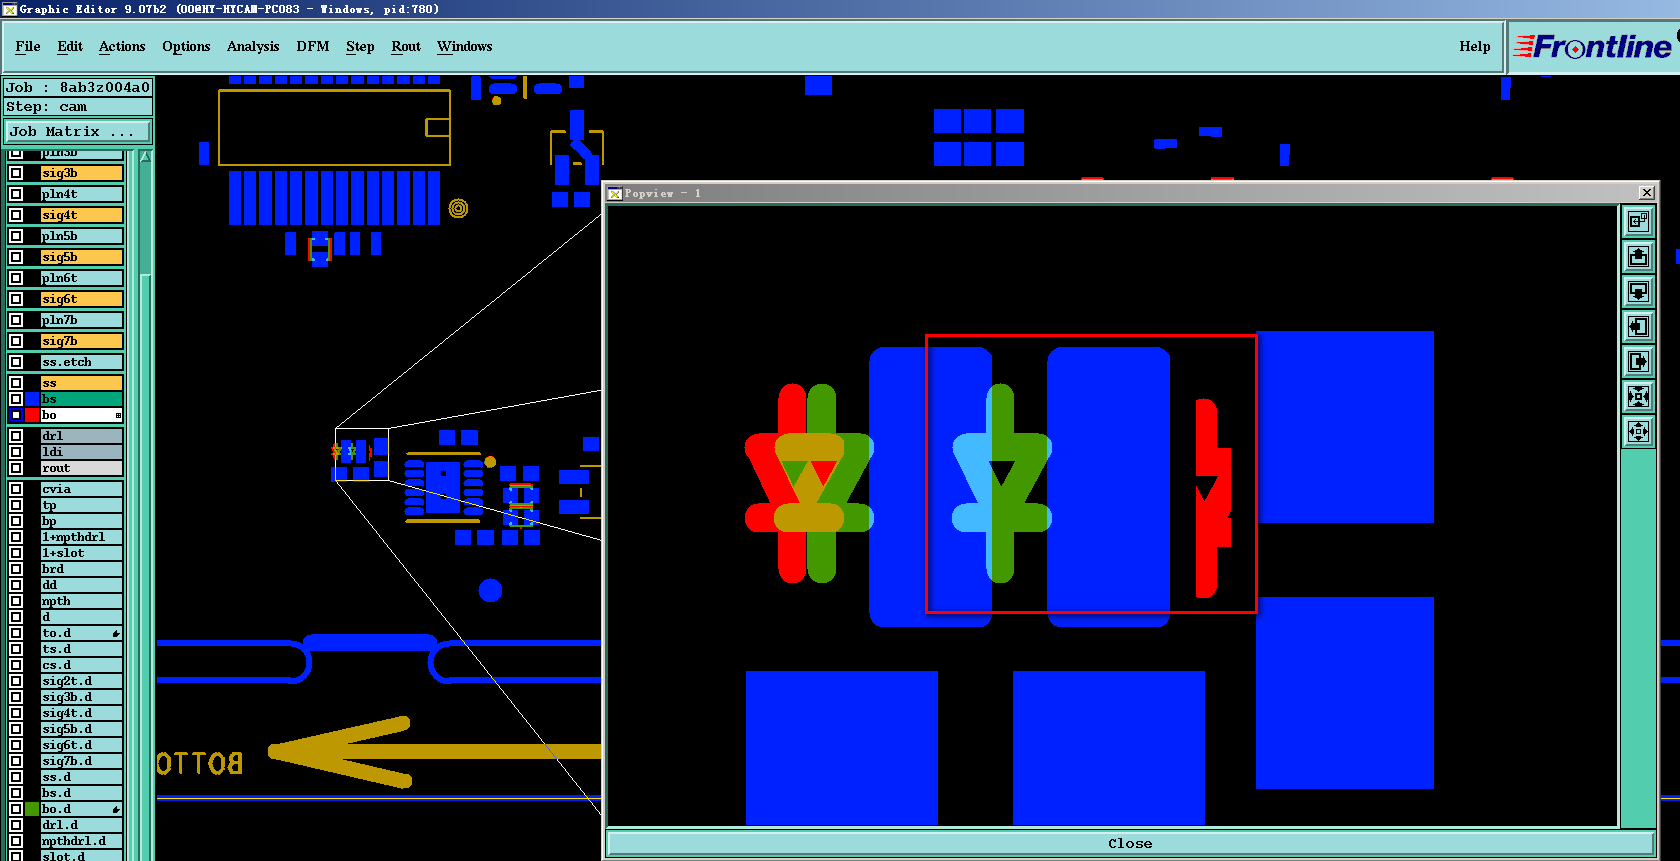Screen dimensions: 1680x861
Task: Toggle the cvia layer display box
Action: click(16, 489)
